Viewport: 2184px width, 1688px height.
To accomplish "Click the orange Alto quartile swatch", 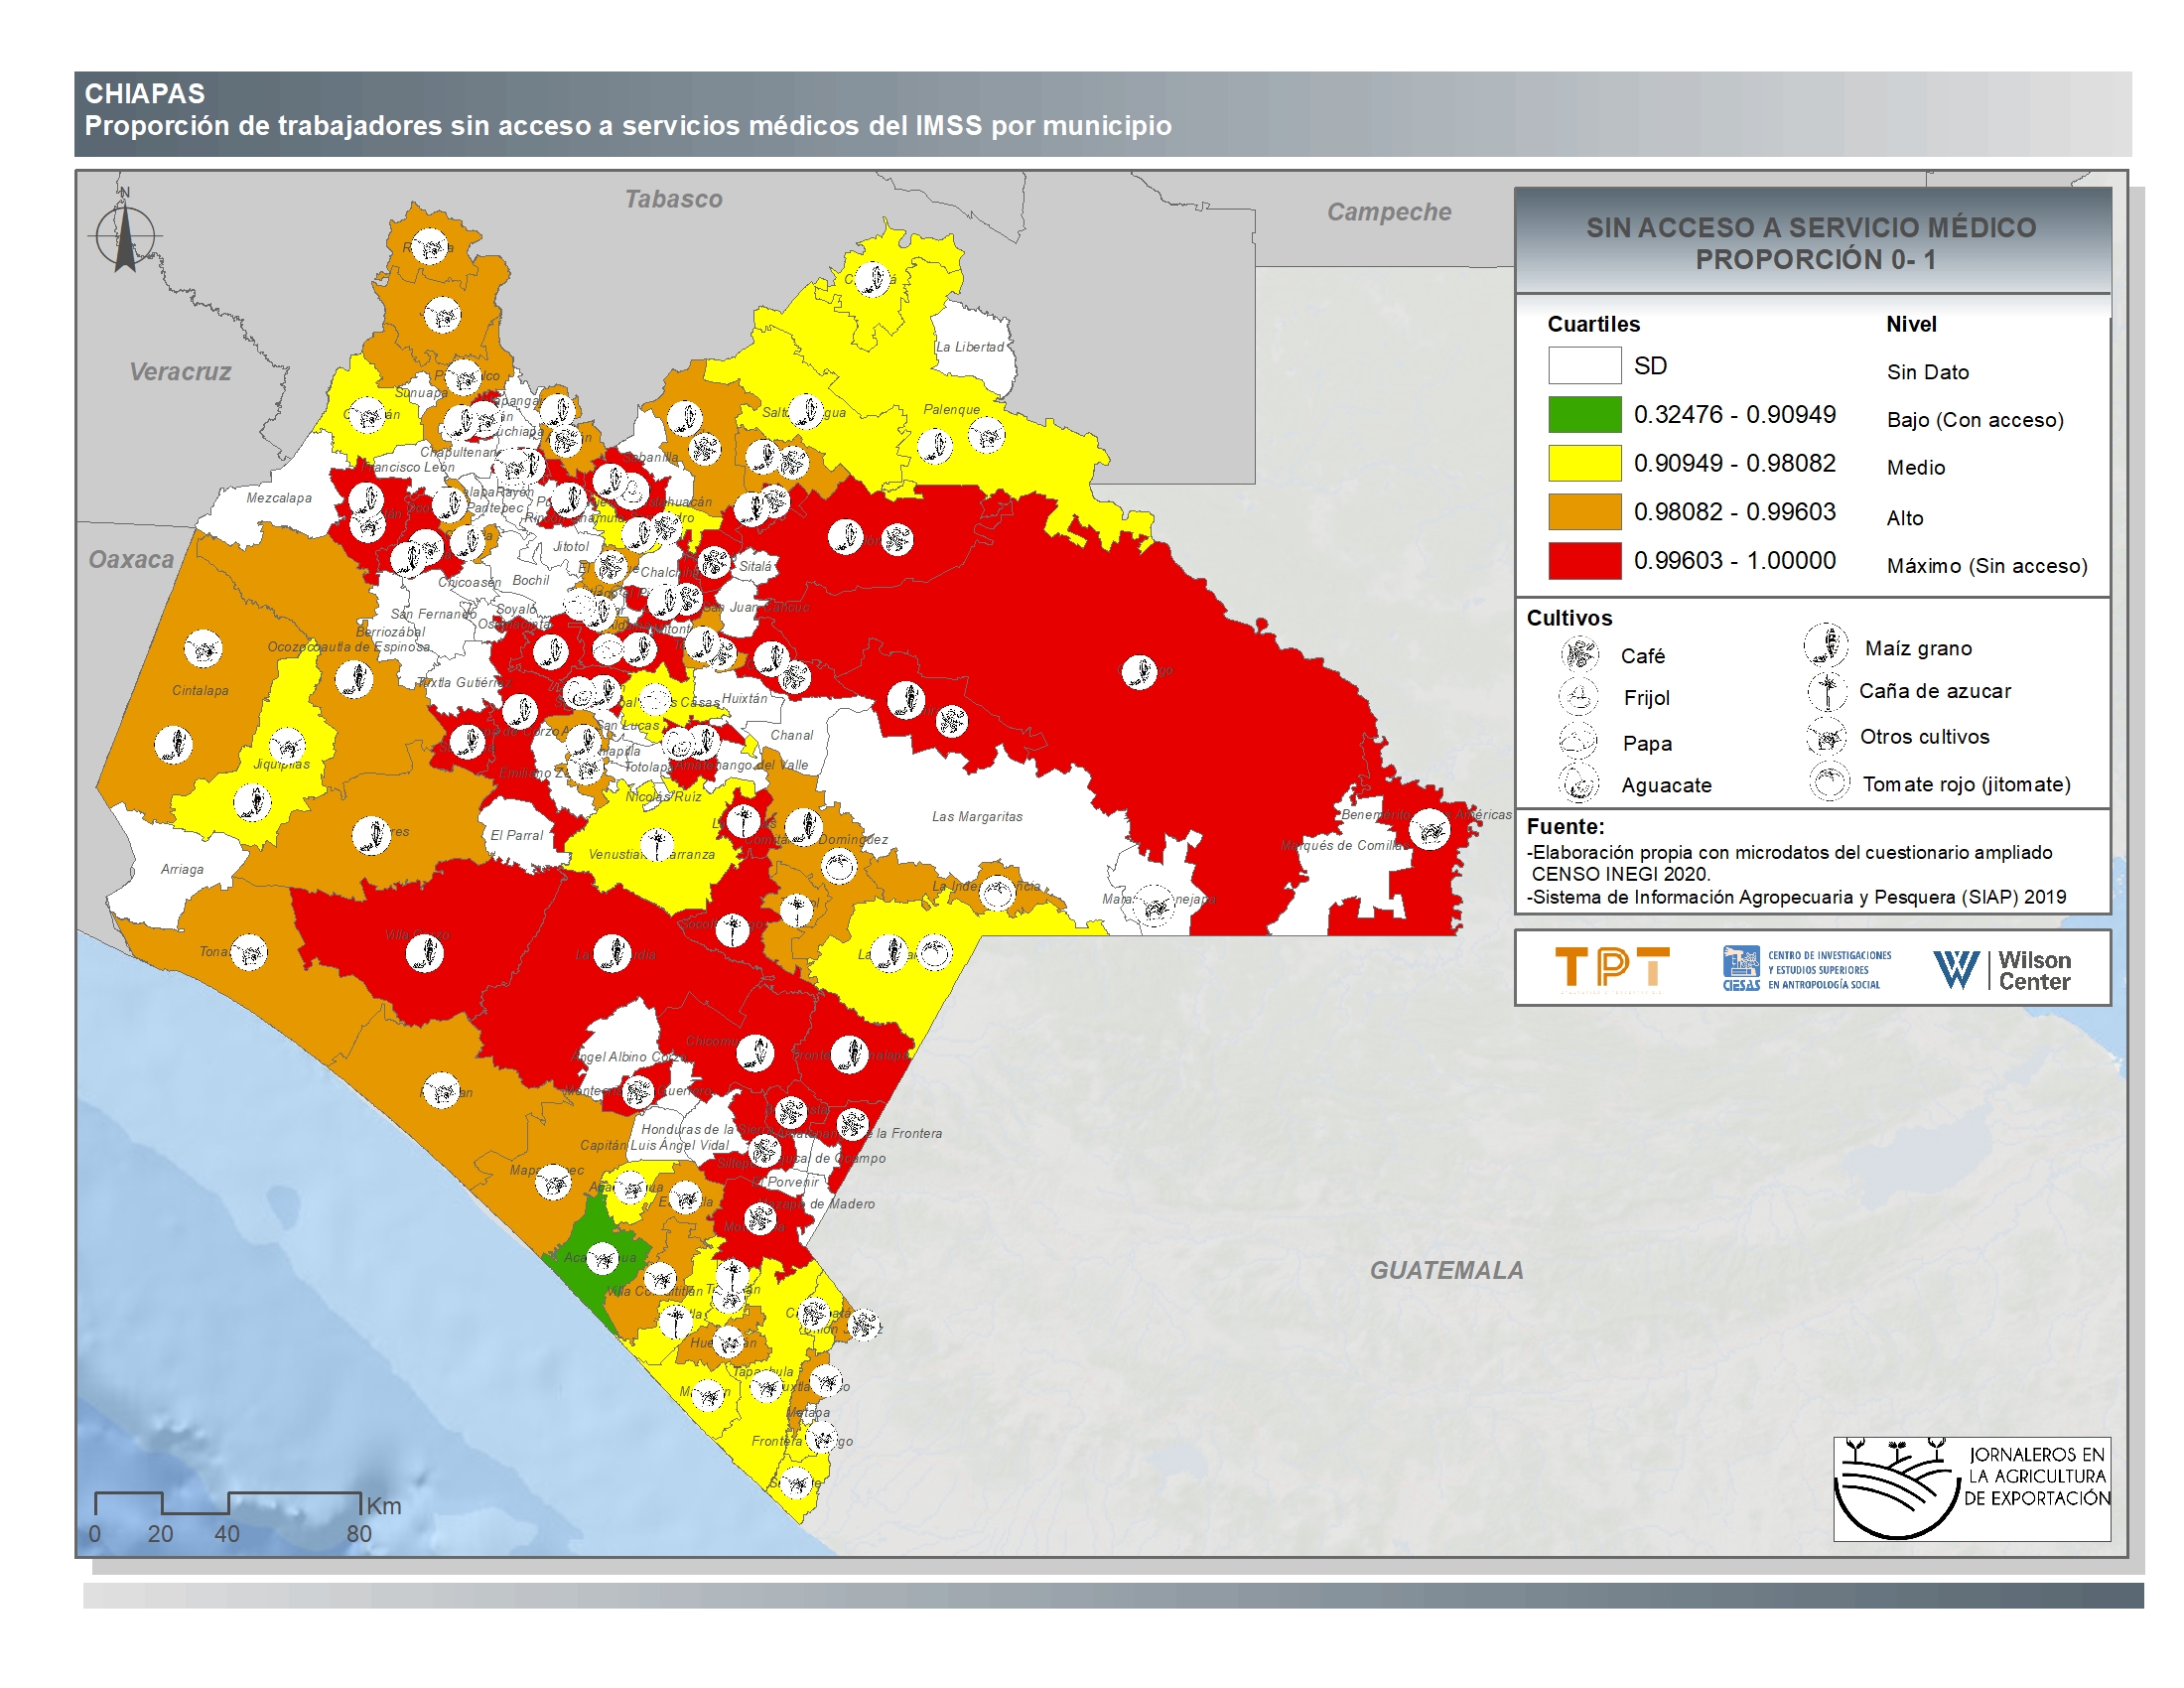I will pos(1584,512).
